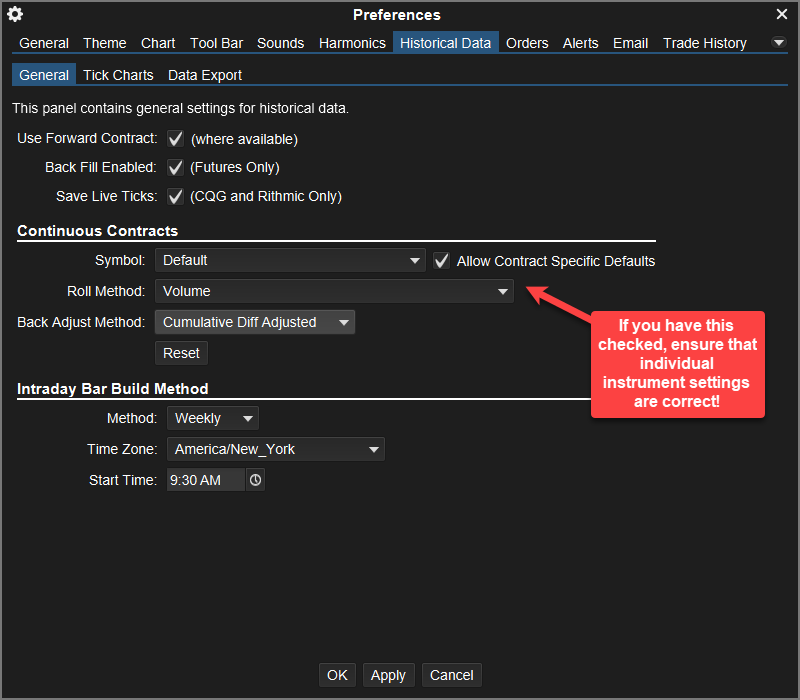The height and width of the screenshot is (700, 800).
Task: Toggle Use Forward Contract checkbox
Action: 176,139
